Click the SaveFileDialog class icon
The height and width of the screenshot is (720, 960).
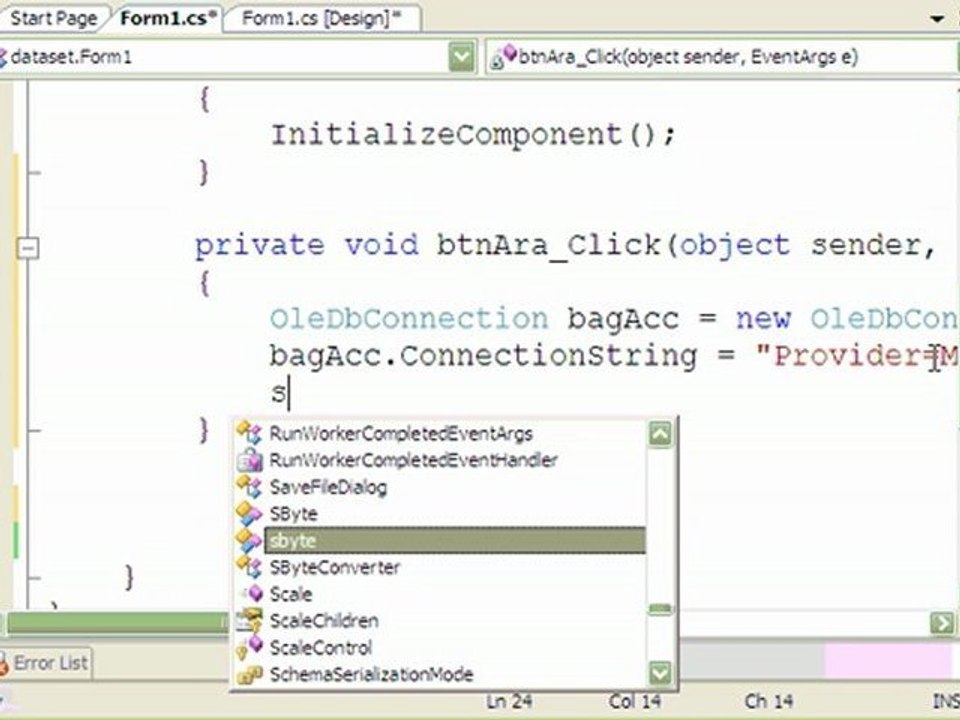[249, 487]
